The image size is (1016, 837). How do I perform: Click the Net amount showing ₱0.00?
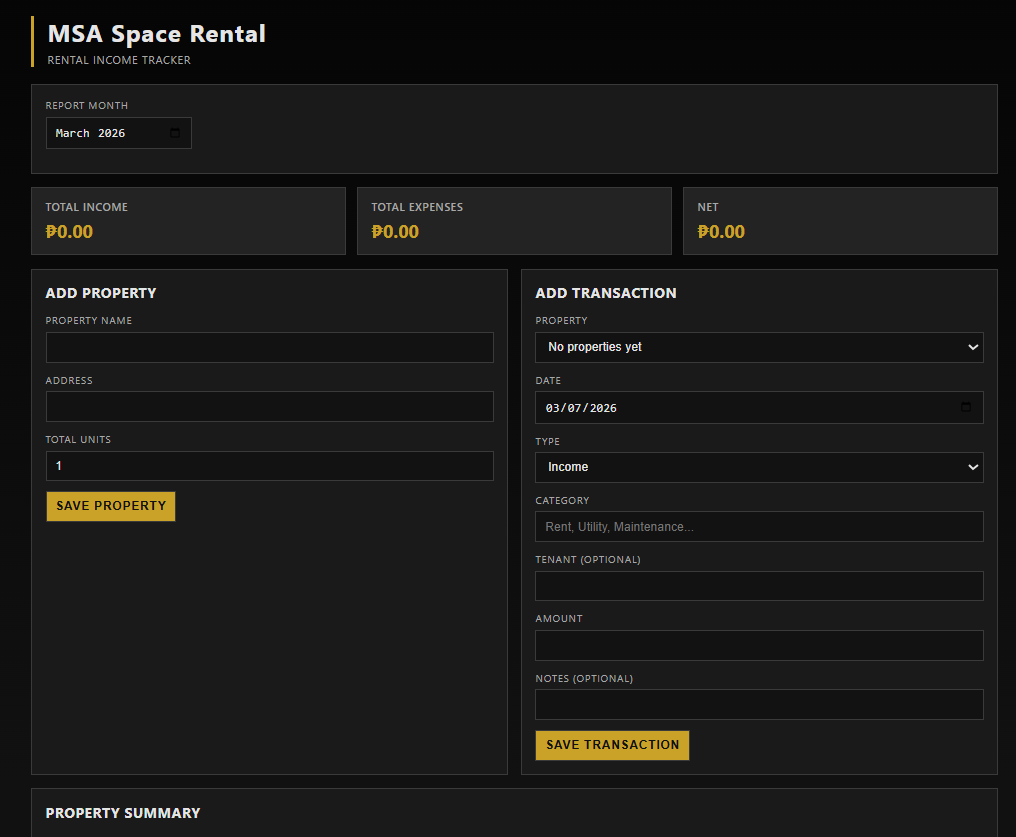click(721, 231)
